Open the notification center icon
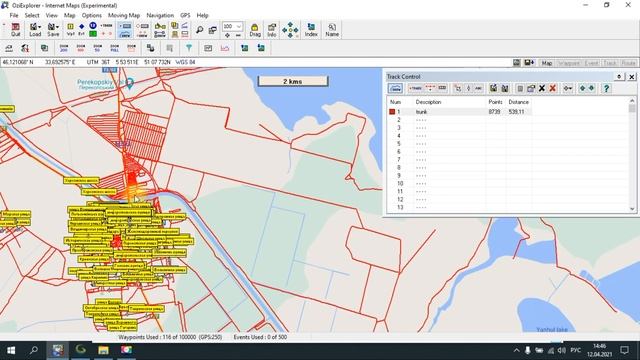Viewport: 640px width, 360px height. click(x=624, y=350)
